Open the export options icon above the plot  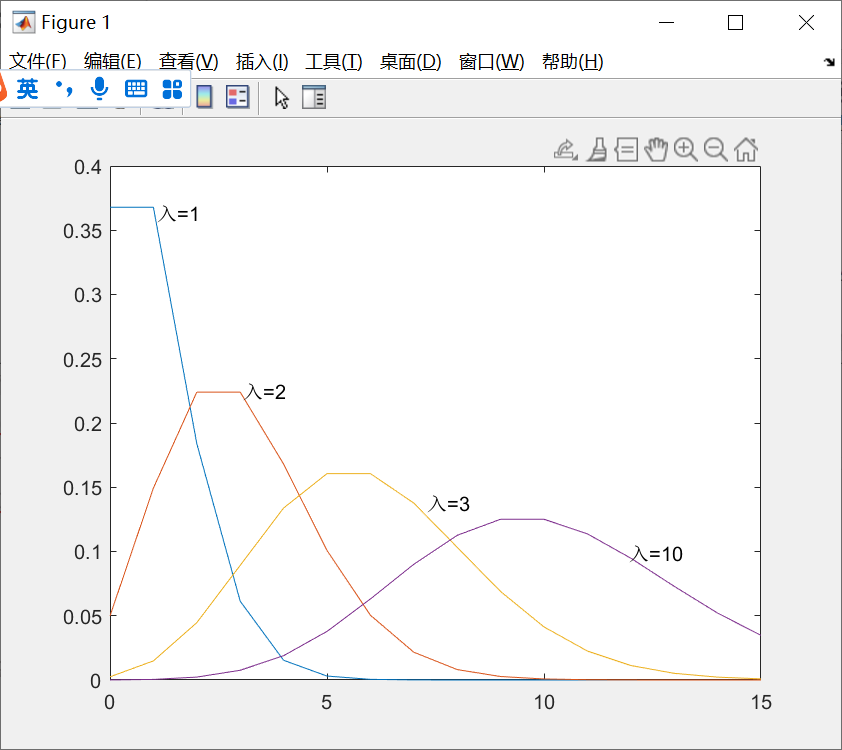(x=565, y=149)
